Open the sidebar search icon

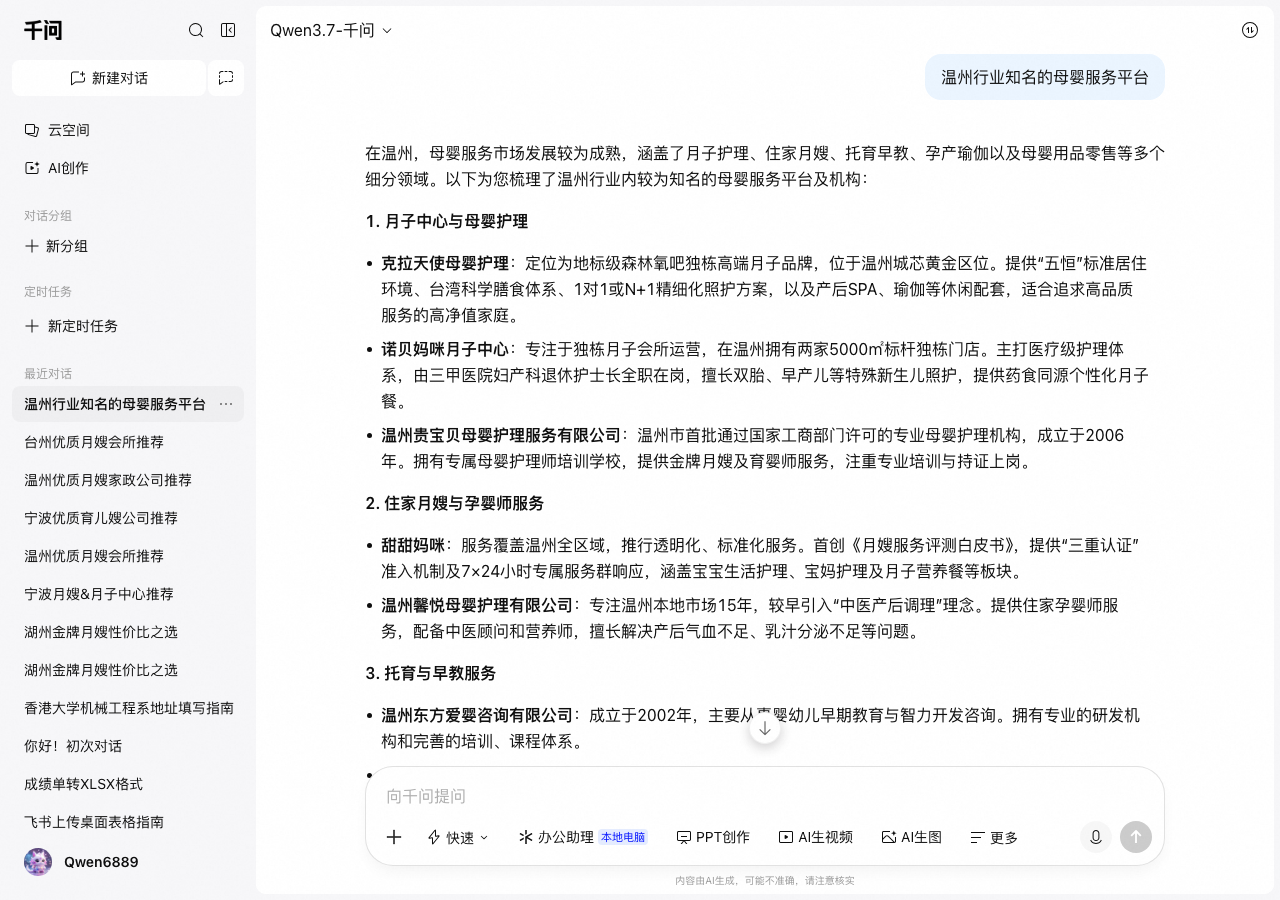[x=196, y=30]
